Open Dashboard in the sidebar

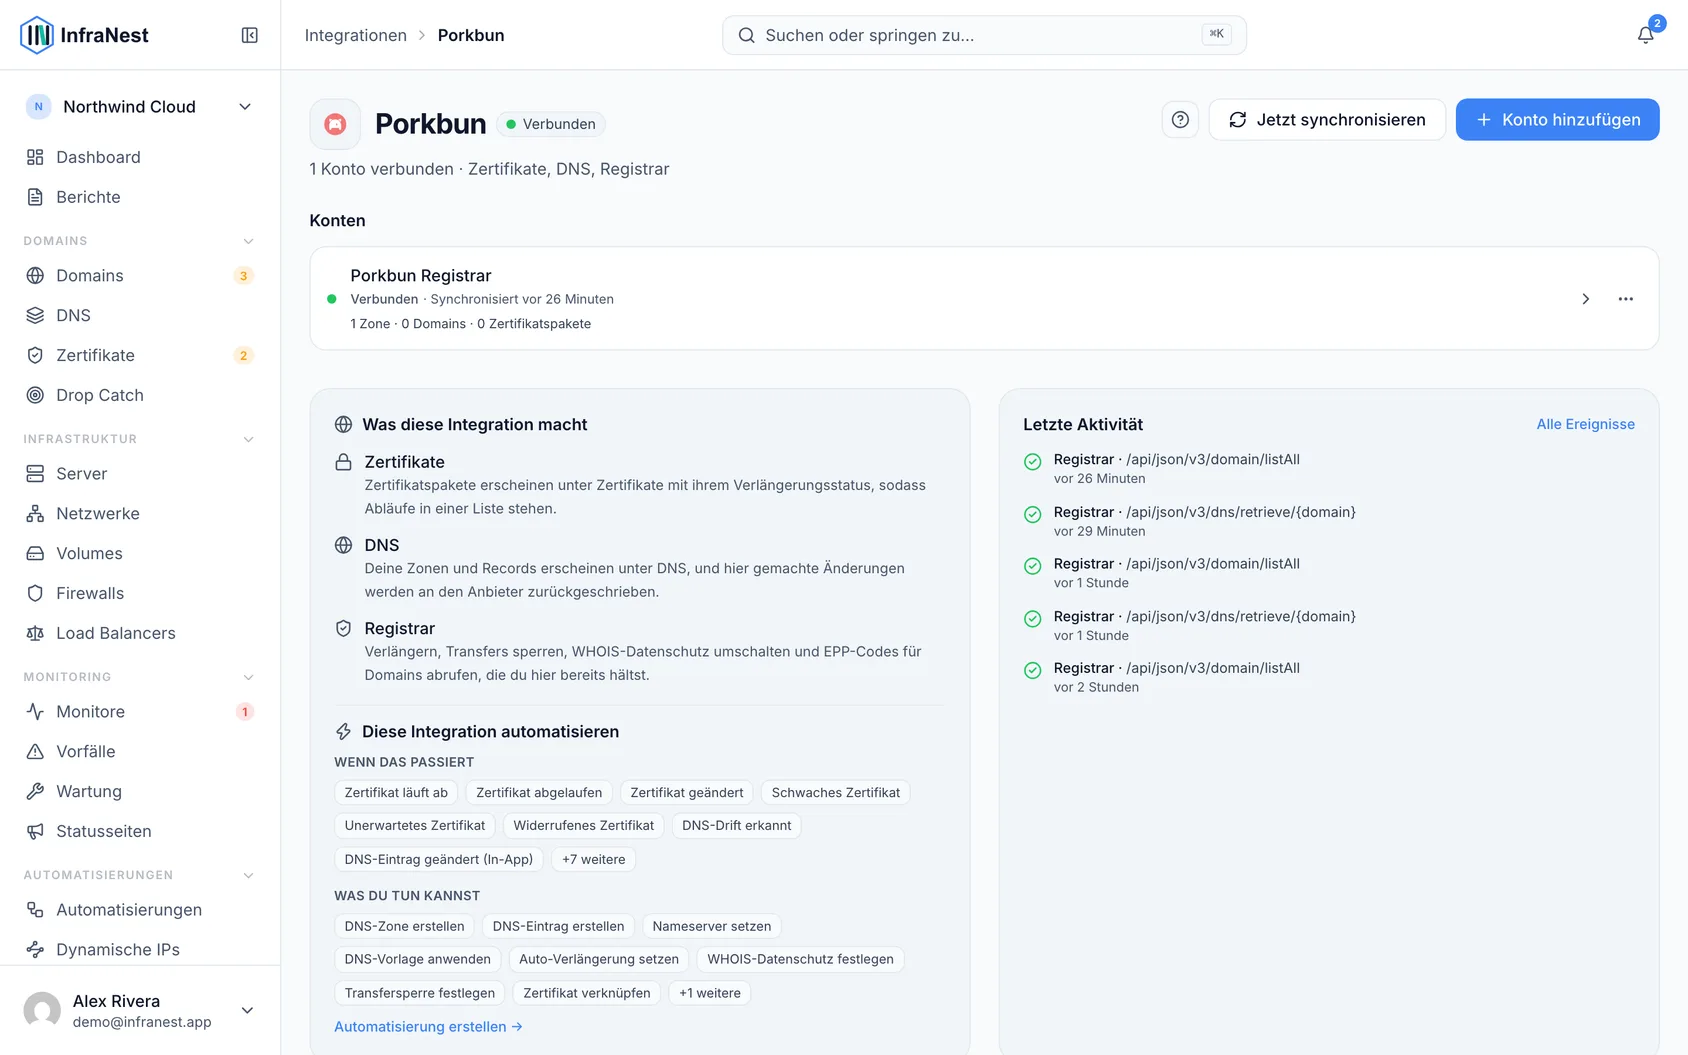coord(139,157)
